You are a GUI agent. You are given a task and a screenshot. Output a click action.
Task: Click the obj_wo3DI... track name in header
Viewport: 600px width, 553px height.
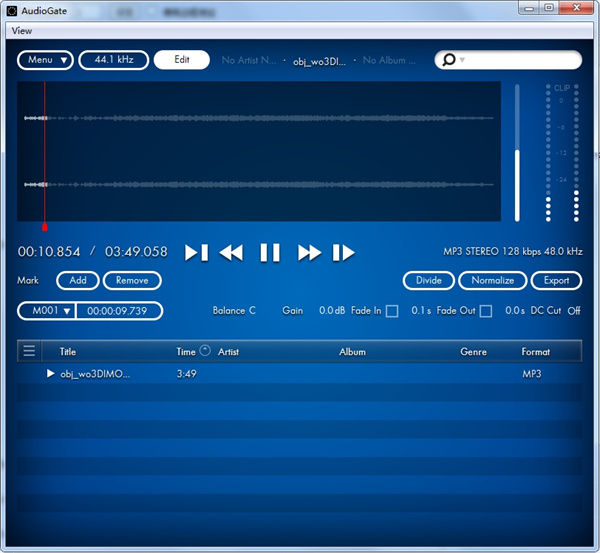click(x=319, y=61)
